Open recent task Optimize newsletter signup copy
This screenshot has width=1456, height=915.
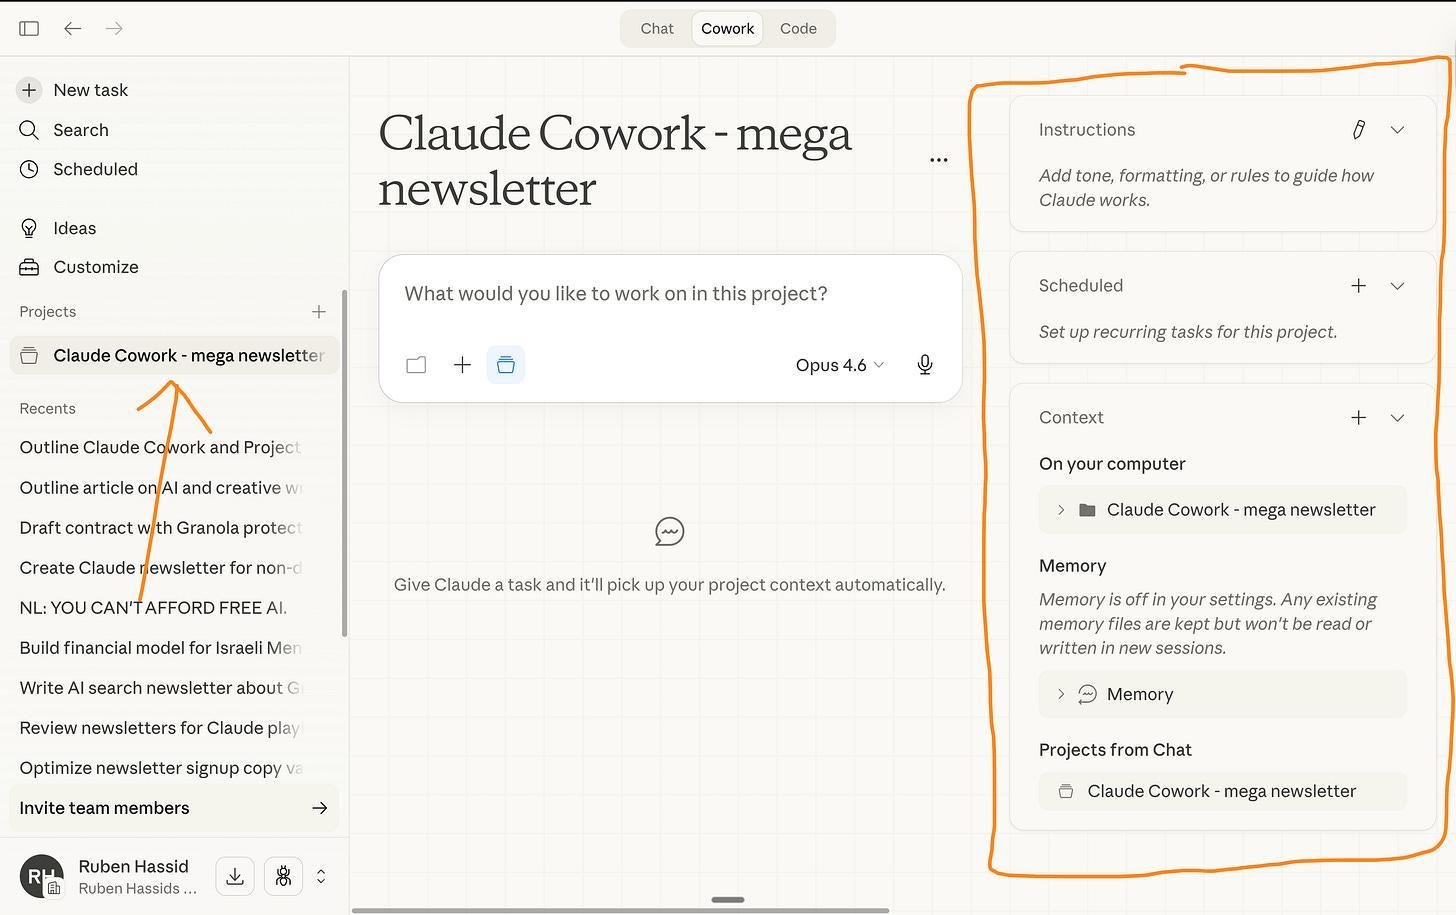(x=160, y=767)
